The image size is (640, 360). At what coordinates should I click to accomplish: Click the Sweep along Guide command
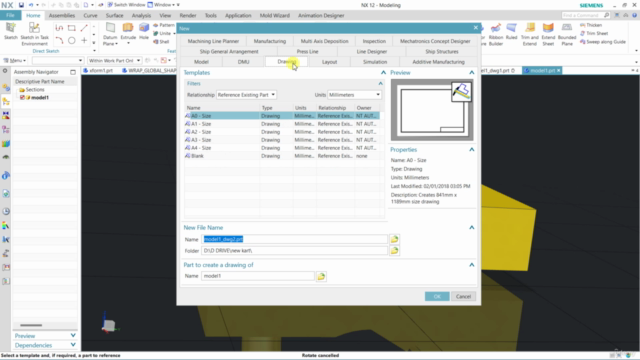(x=603, y=42)
